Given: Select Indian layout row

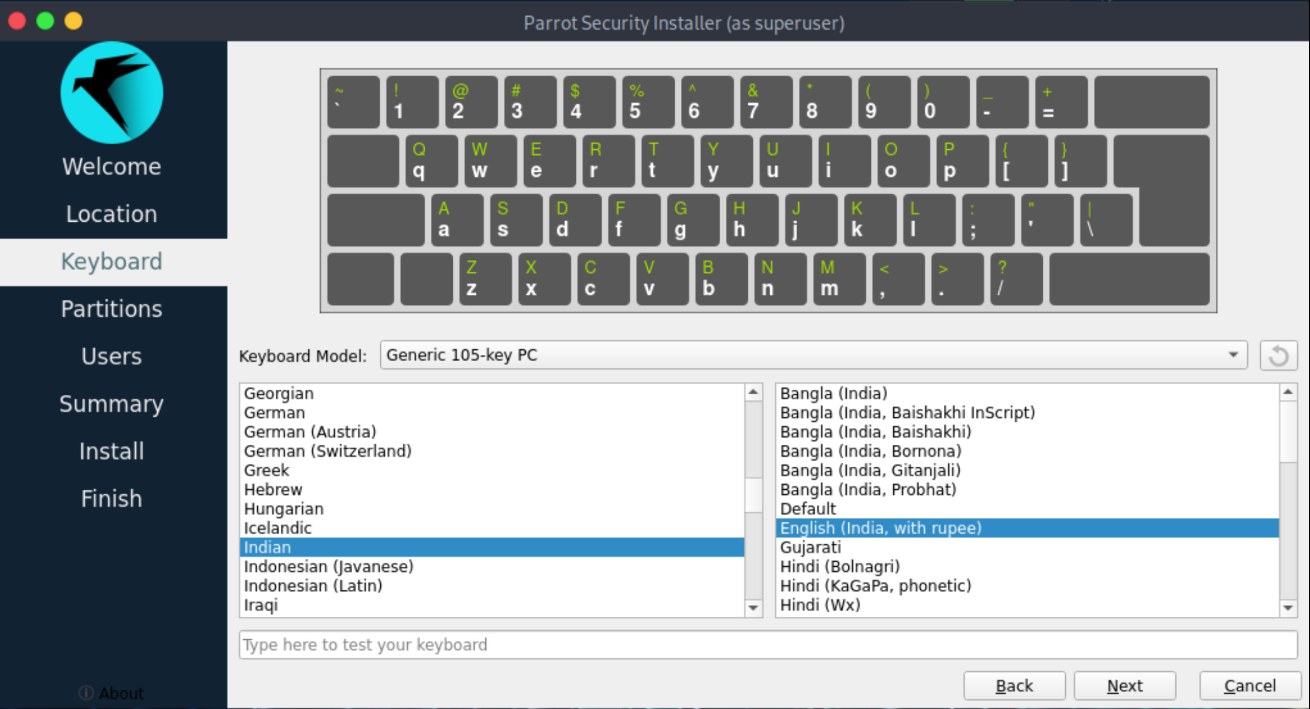Looking at the screenshot, I should (492, 547).
